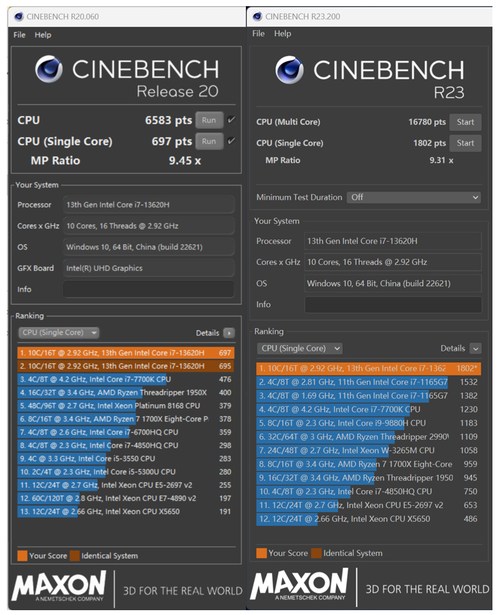Select R23 ranking row Core i7-4850HQ
The height and width of the screenshot is (615, 500).
tap(369, 492)
